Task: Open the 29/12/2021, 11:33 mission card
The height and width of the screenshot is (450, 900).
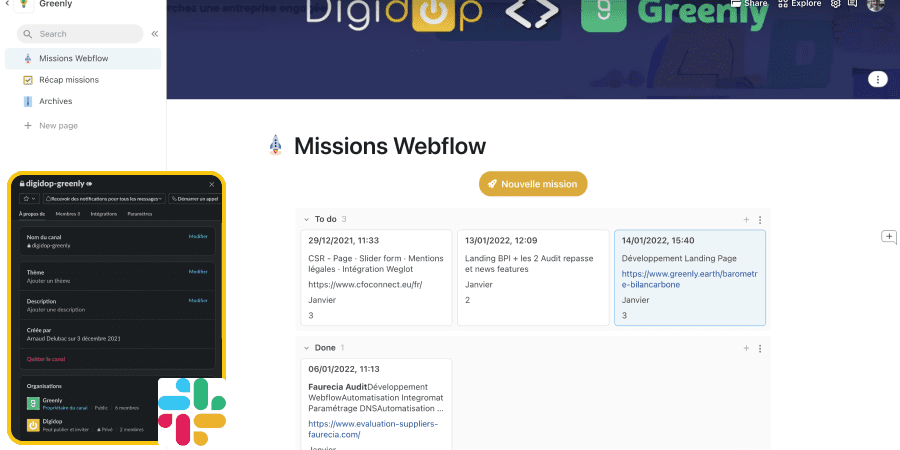Action: (x=377, y=278)
